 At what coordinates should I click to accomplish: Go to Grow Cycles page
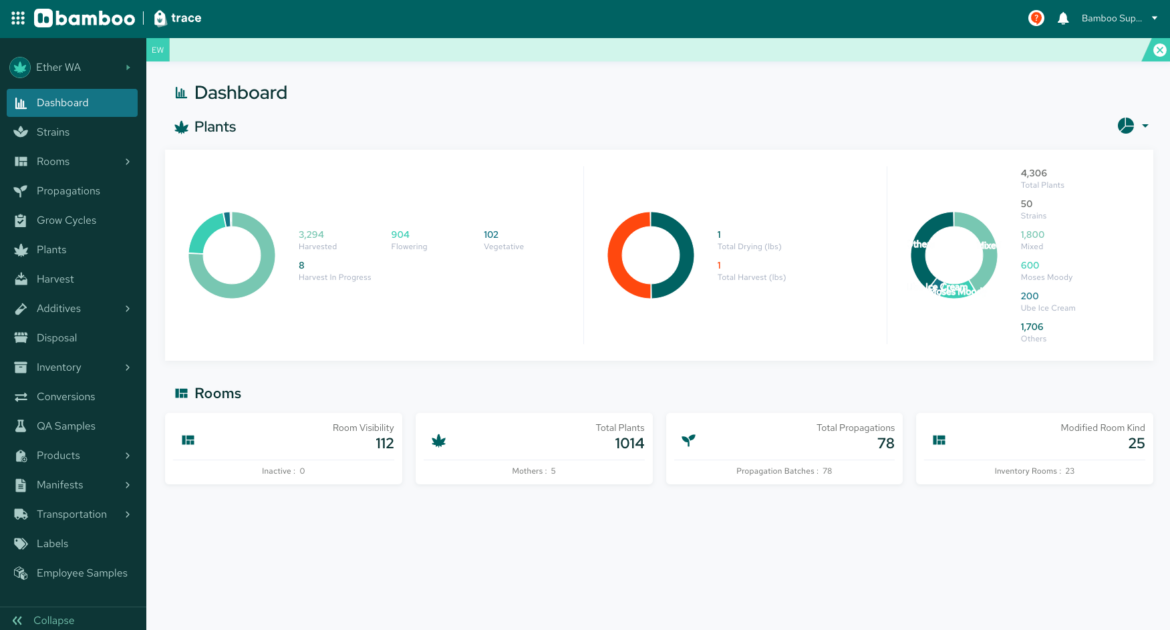click(66, 220)
